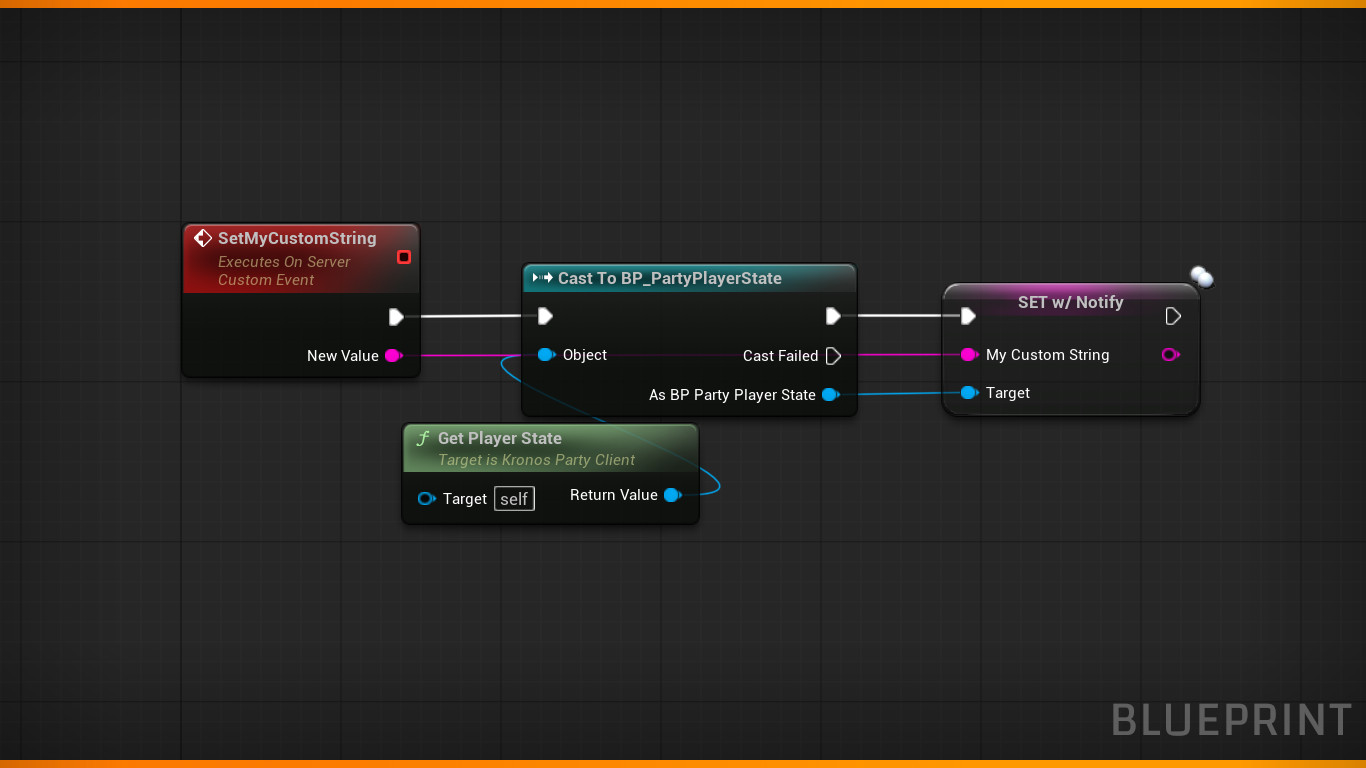This screenshot has width=1366, height=768.
Task: Select the Cast node's exec input pin
Action: pos(545,317)
